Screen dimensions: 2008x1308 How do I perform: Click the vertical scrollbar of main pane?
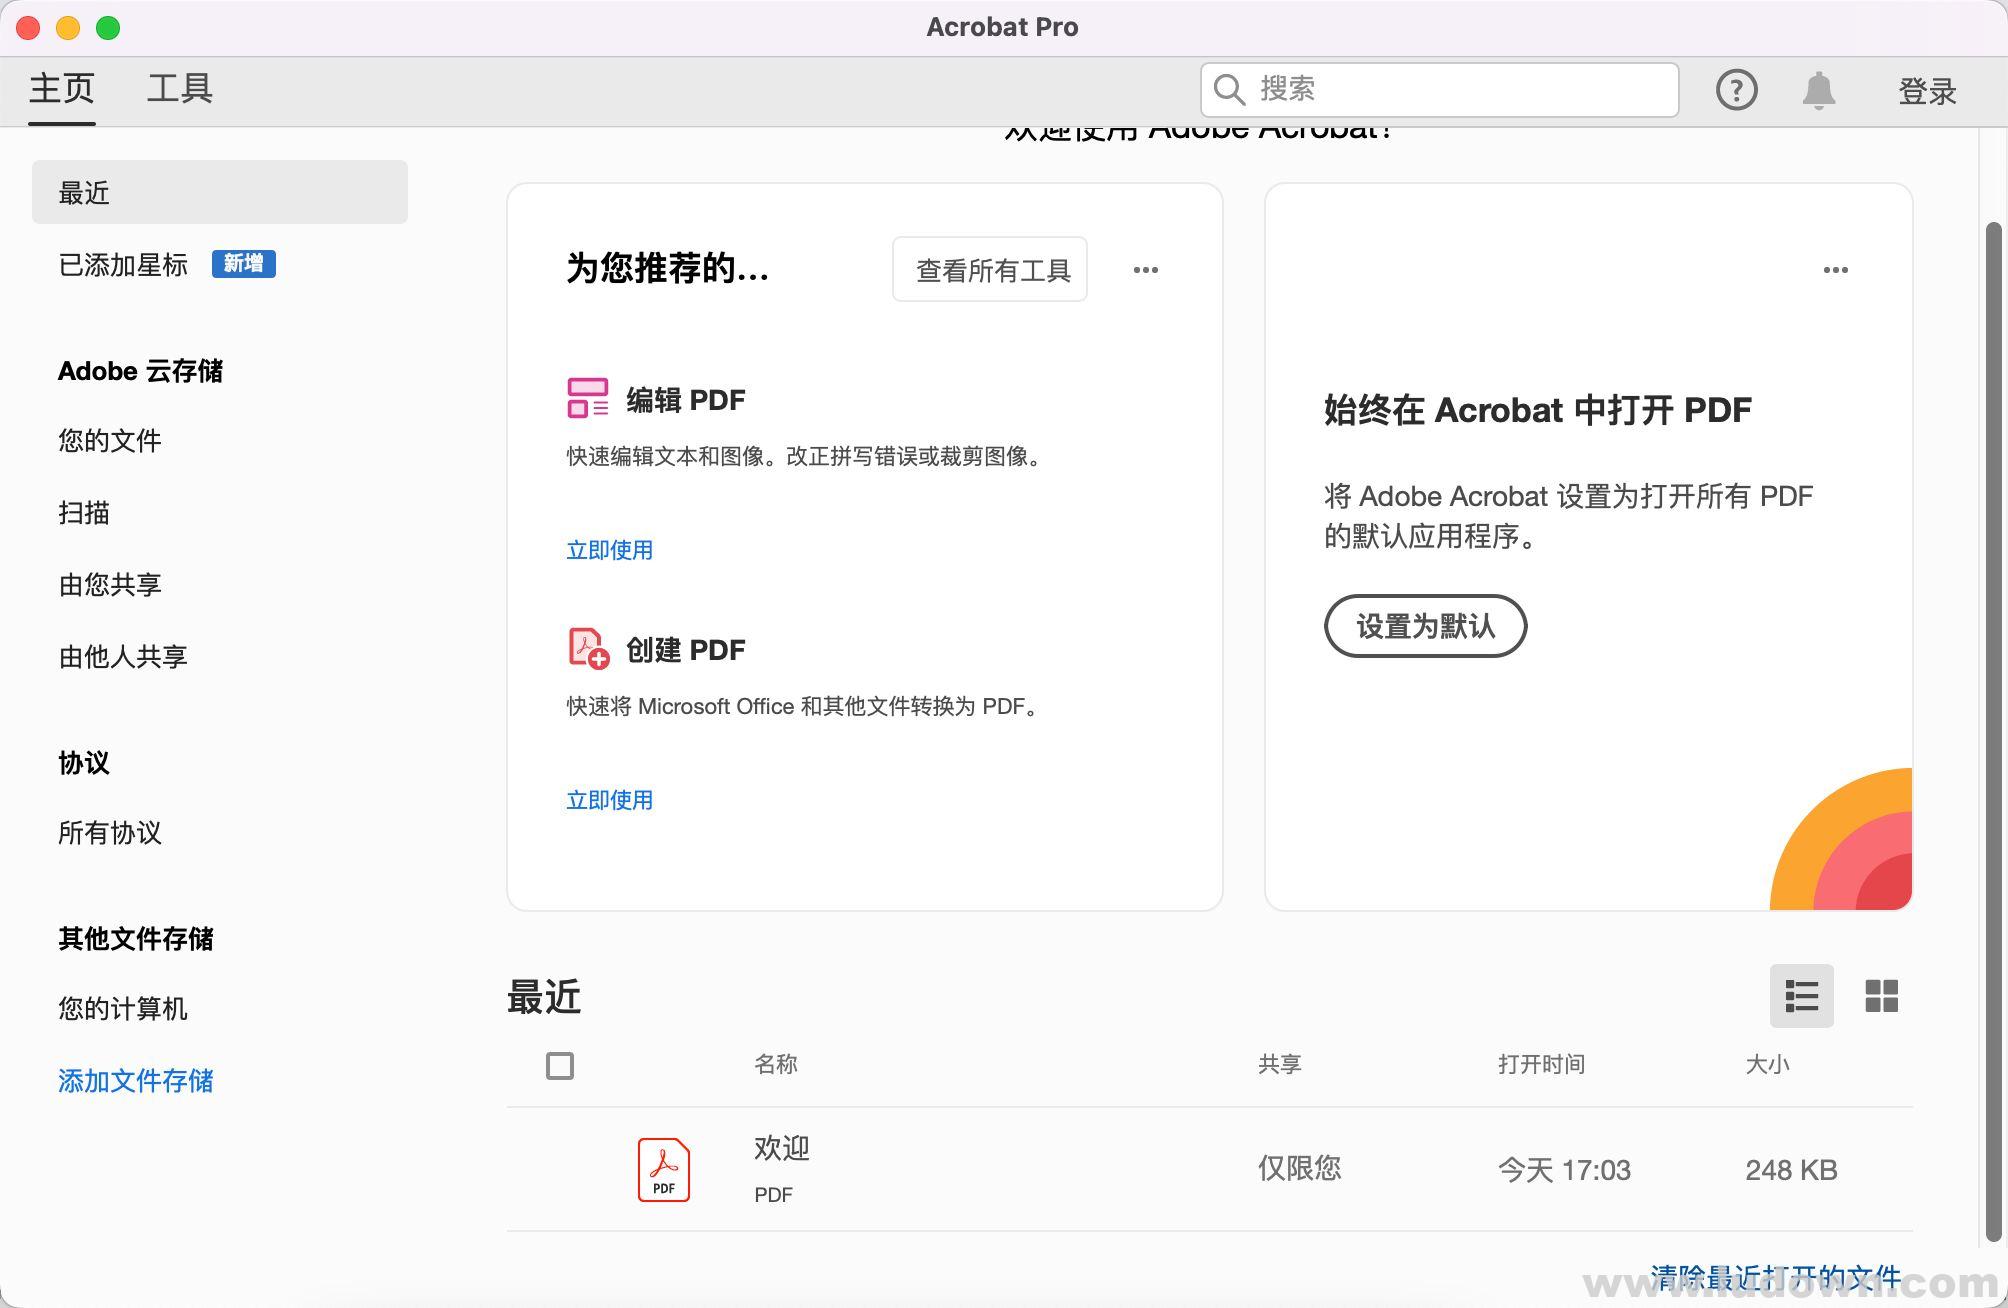[x=1993, y=730]
